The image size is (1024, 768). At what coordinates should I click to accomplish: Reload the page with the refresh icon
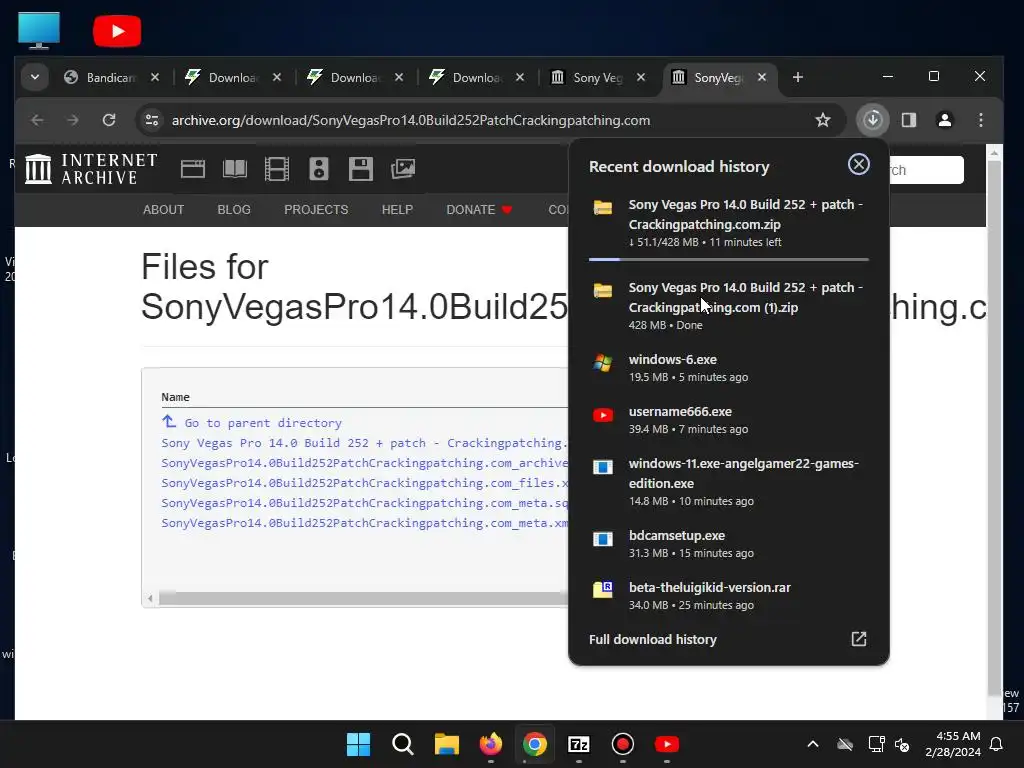109,120
